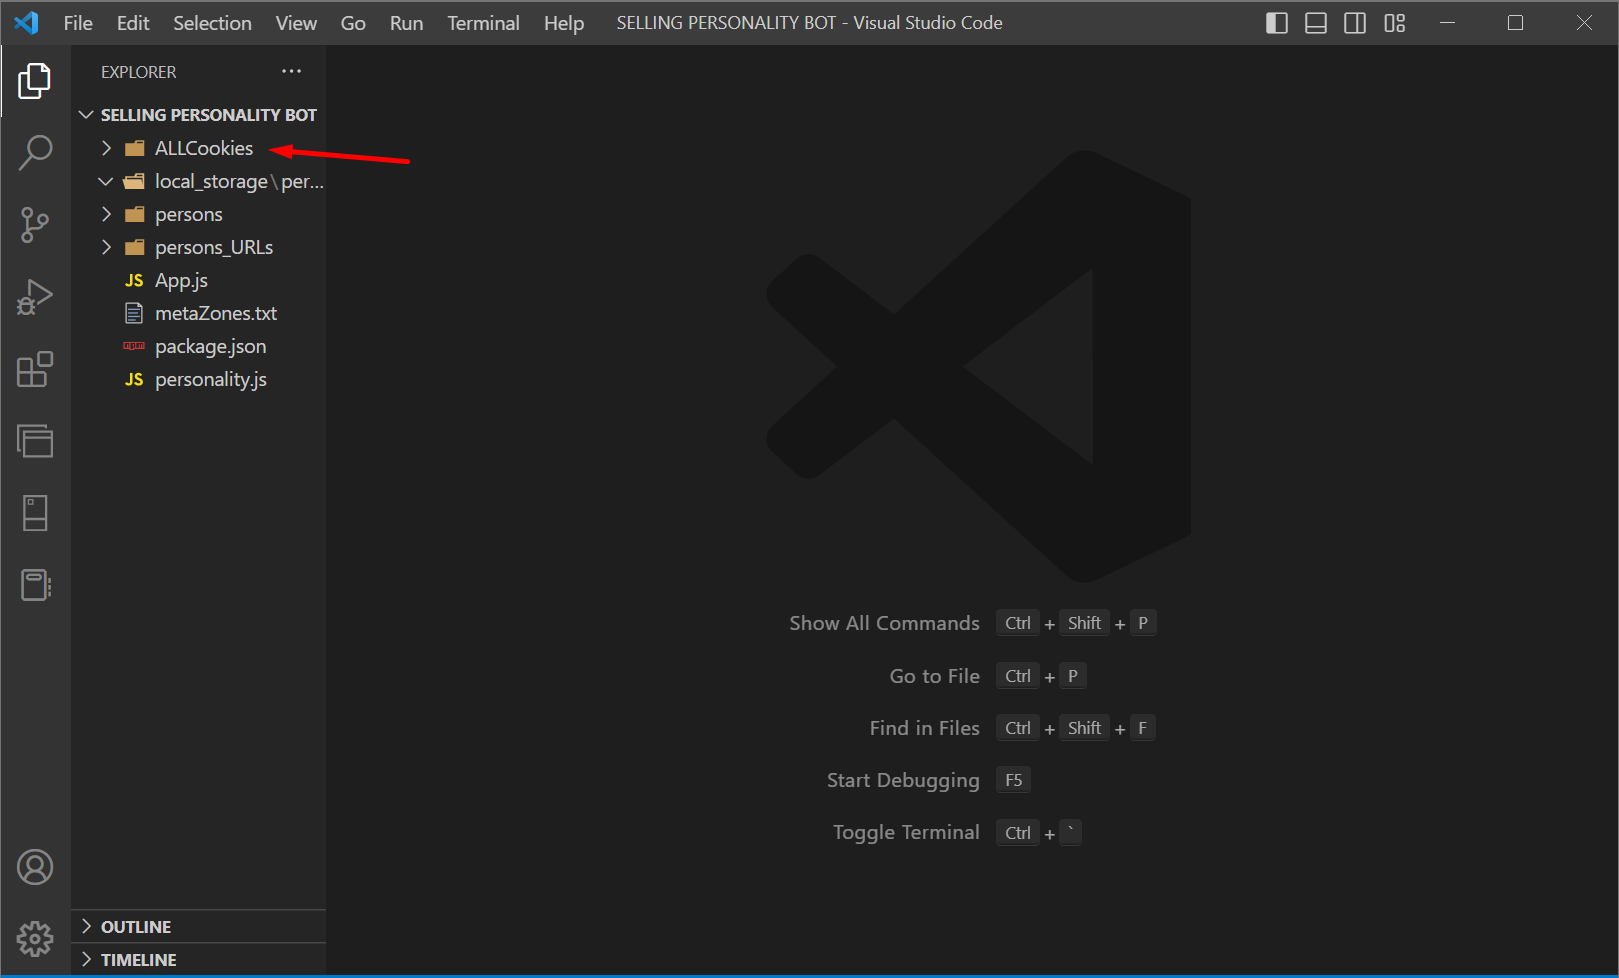Viewport: 1619px width, 978px height.
Task: Open the Source Control view
Action: pyautogui.click(x=35, y=225)
